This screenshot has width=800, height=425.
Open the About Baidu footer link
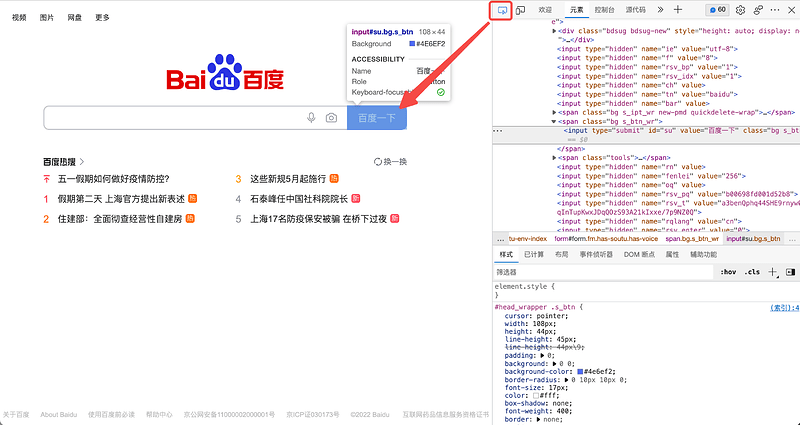pos(59,414)
